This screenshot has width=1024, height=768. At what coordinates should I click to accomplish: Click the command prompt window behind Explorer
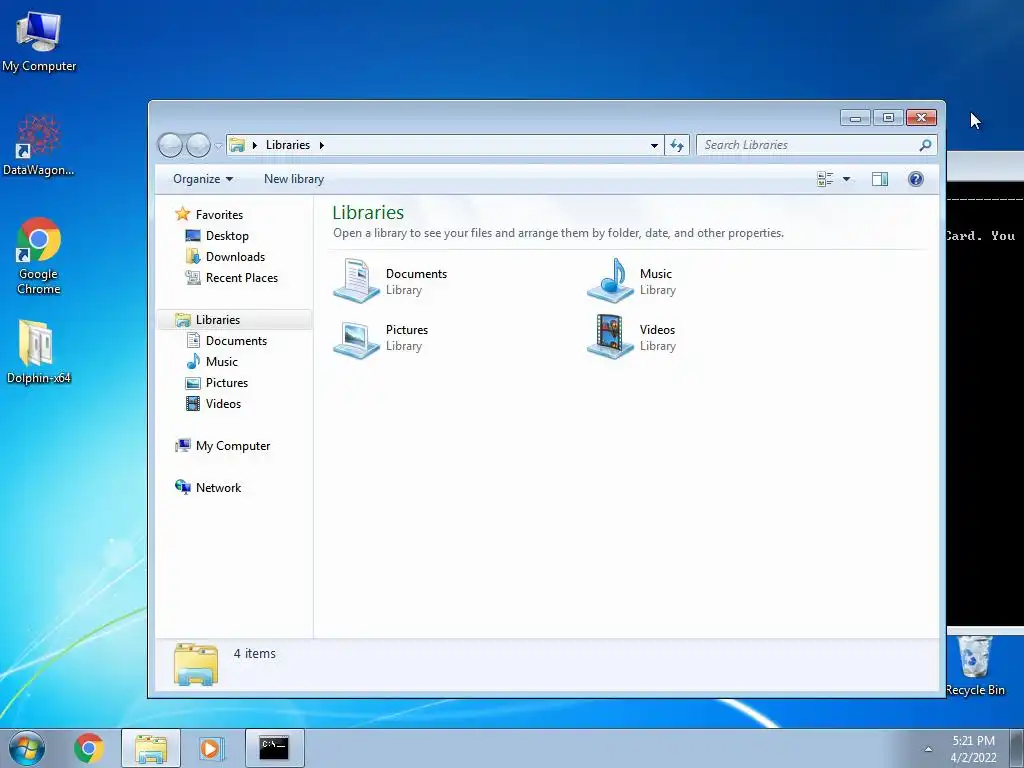[985, 392]
